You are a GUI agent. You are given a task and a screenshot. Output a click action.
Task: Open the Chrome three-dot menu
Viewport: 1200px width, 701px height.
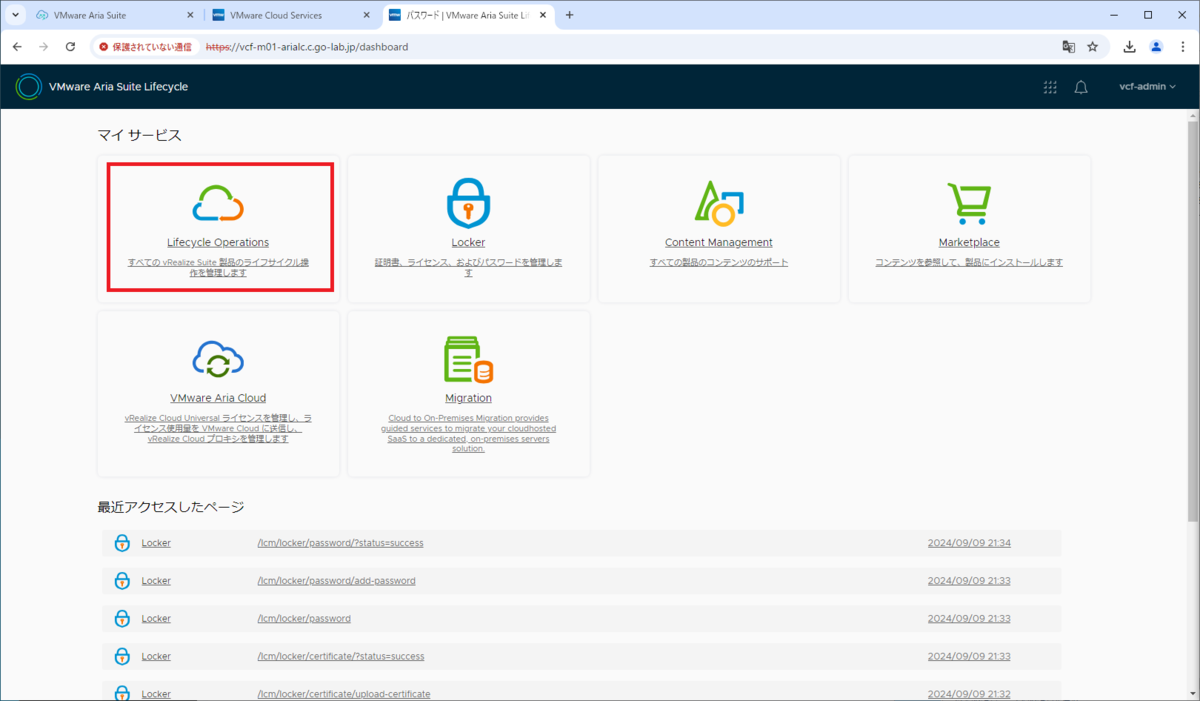(1182, 46)
